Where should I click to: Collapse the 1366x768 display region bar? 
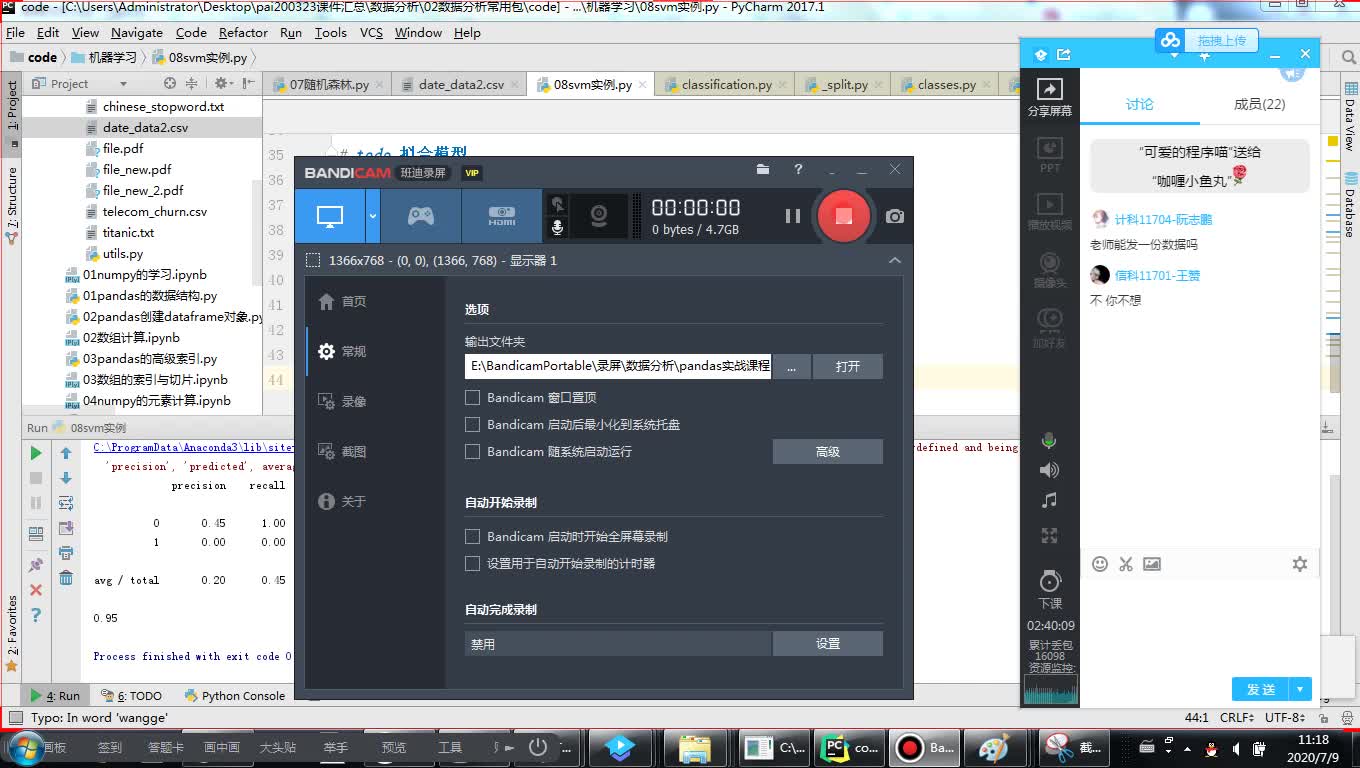pos(895,260)
